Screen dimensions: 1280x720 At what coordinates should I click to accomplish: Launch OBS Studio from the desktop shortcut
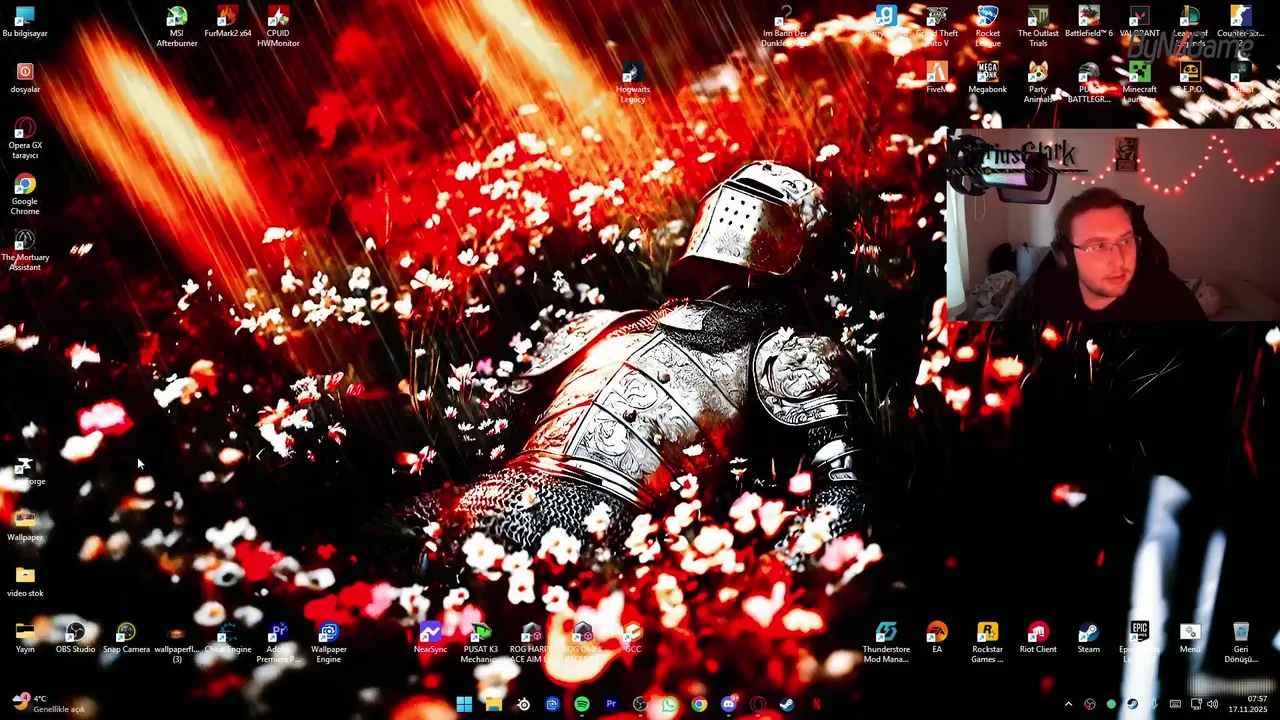pyautogui.click(x=76, y=638)
